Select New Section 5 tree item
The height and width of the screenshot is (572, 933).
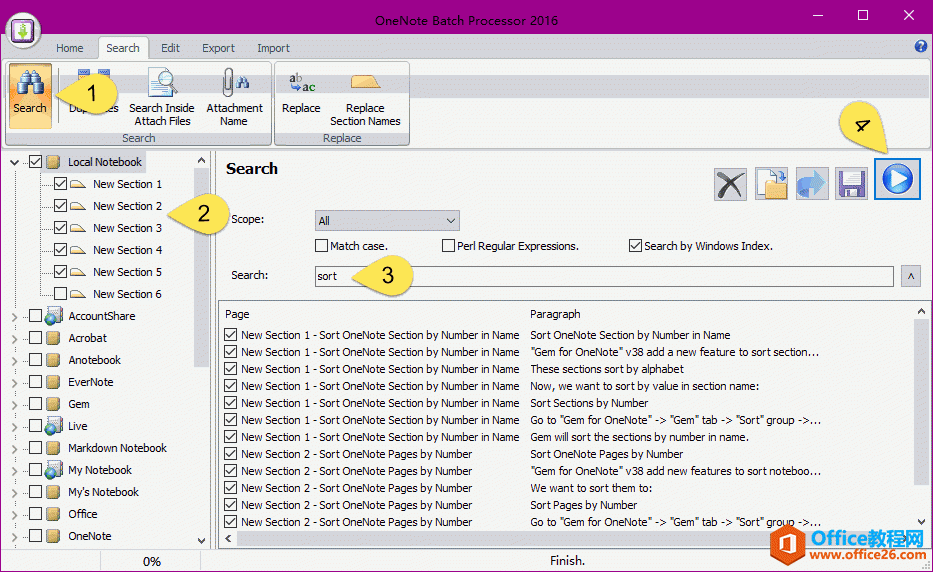click(x=127, y=272)
